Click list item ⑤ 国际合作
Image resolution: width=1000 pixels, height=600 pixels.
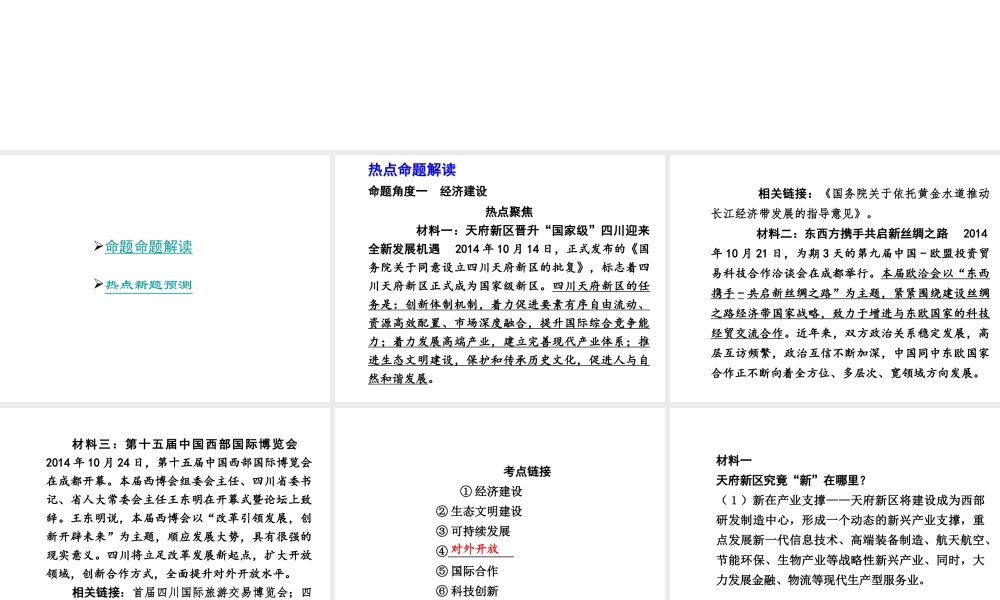(x=467, y=571)
